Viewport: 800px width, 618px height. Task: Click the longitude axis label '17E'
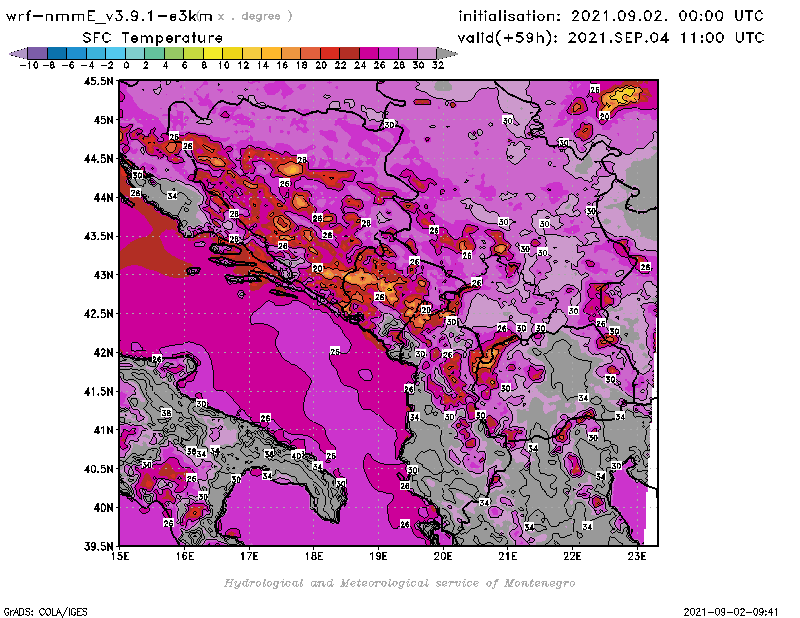tap(249, 556)
